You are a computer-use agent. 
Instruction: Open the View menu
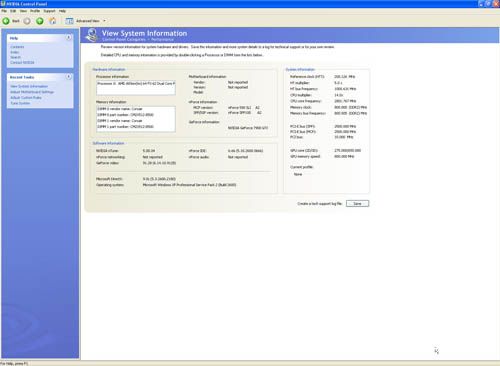pyautogui.click(x=23, y=11)
